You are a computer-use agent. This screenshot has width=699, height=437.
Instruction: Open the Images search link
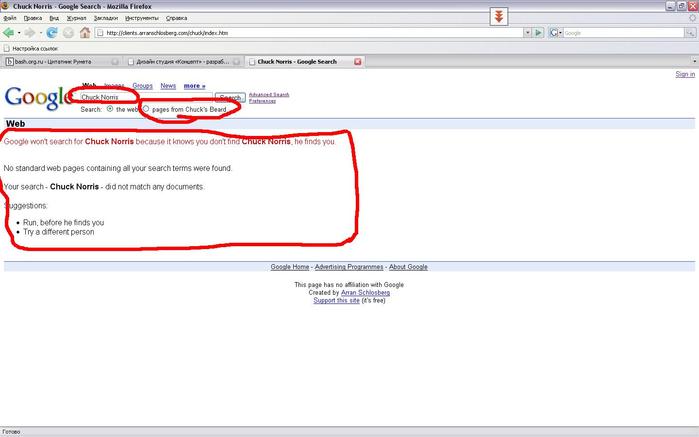114,86
